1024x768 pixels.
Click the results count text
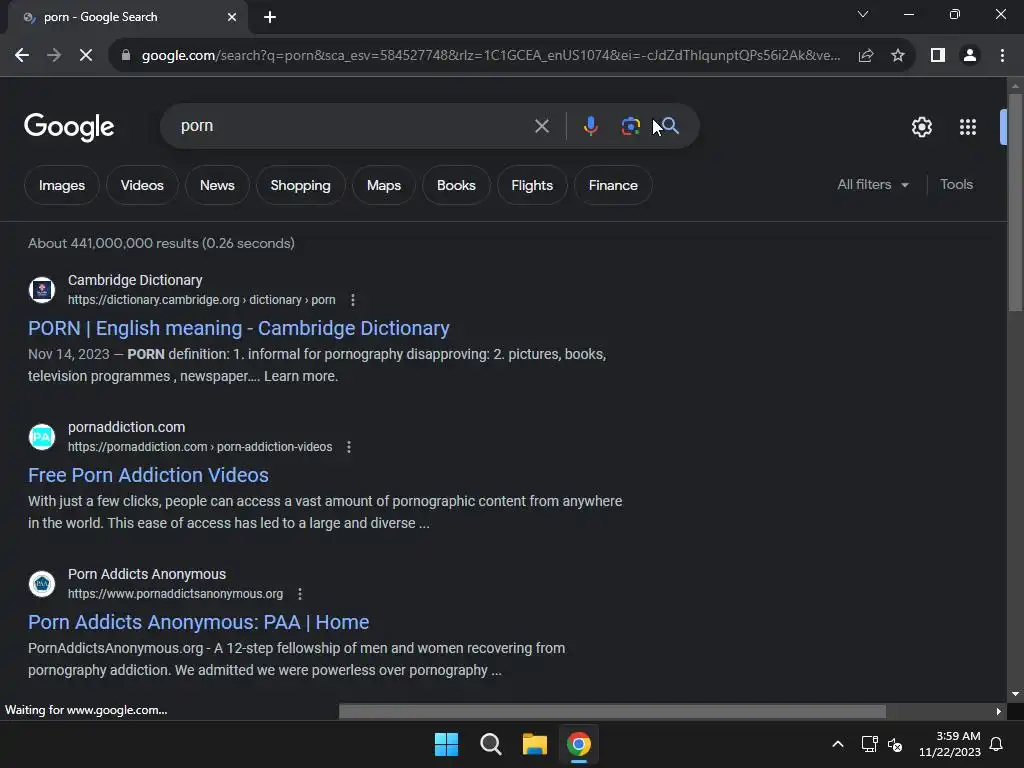[161, 243]
